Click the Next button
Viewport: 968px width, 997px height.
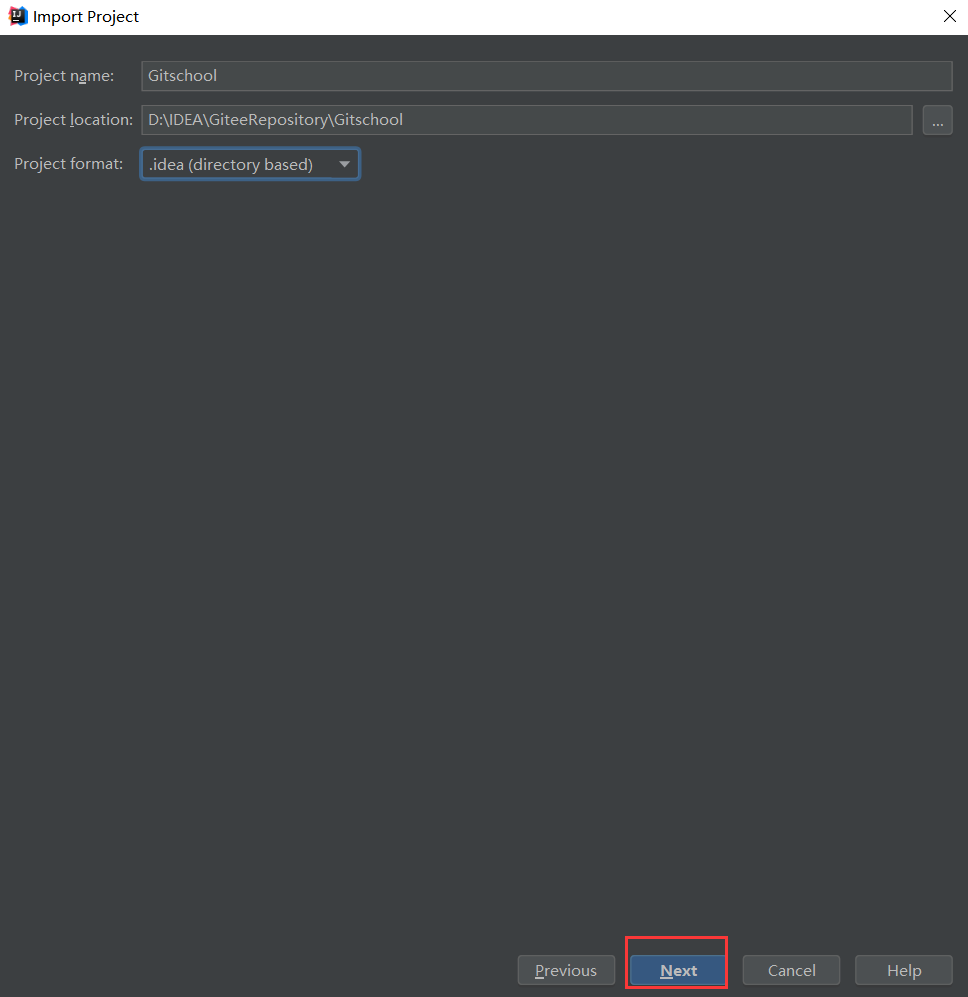[678, 970]
